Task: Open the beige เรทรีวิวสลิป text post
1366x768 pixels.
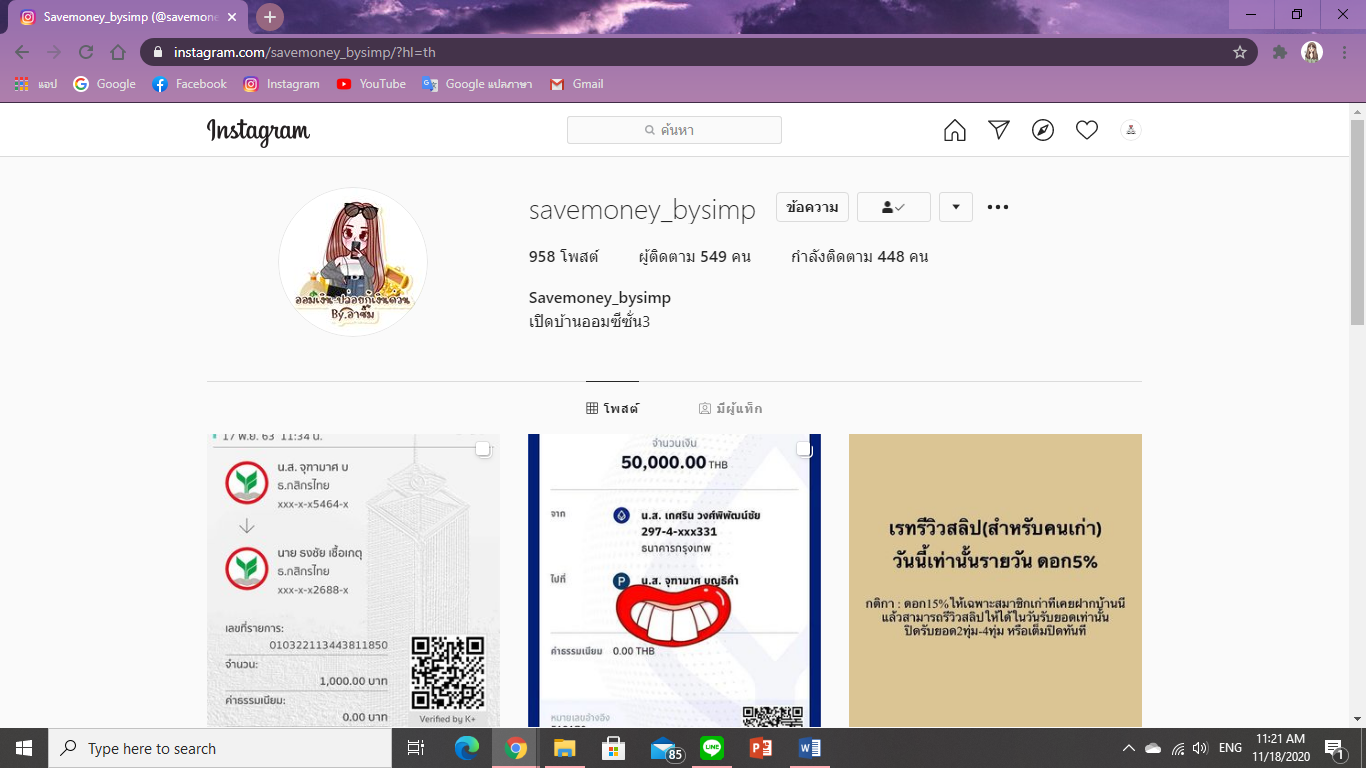Action: click(995, 580)
